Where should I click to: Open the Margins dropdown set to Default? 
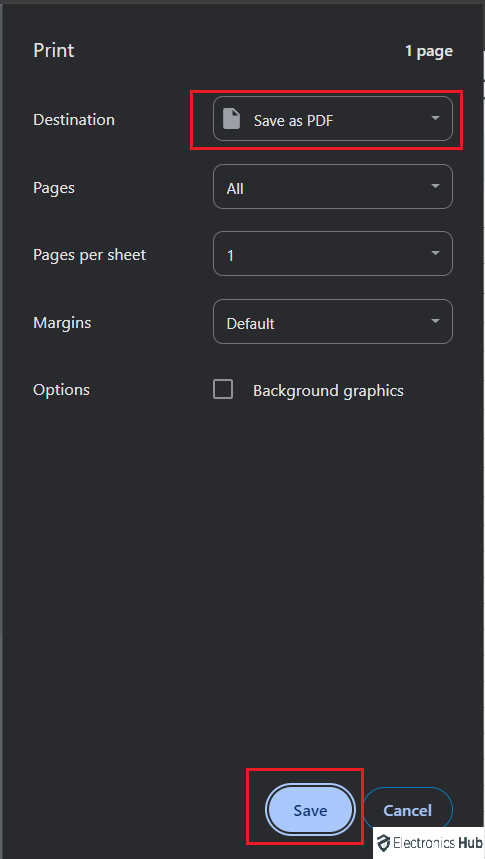(x=333, y=322)
